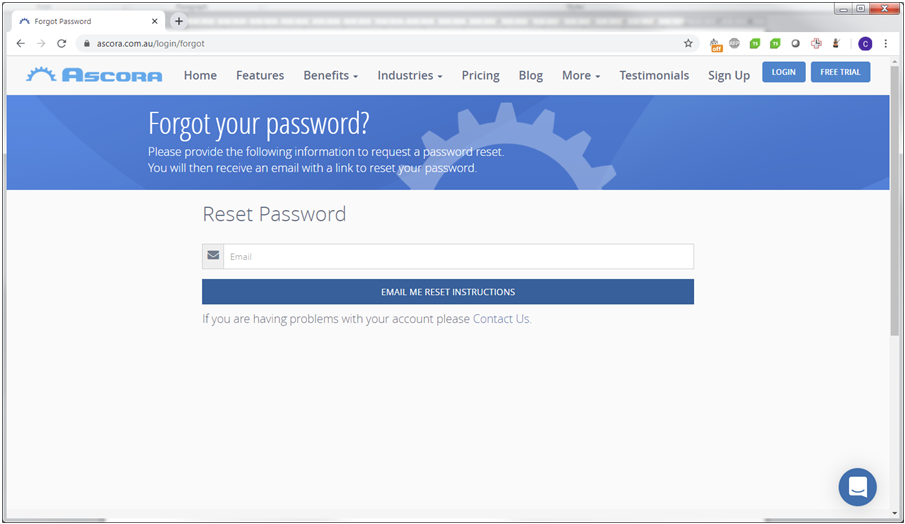Open the Chrome three-dot menu

pyautogui.click(x=886, y=44)
